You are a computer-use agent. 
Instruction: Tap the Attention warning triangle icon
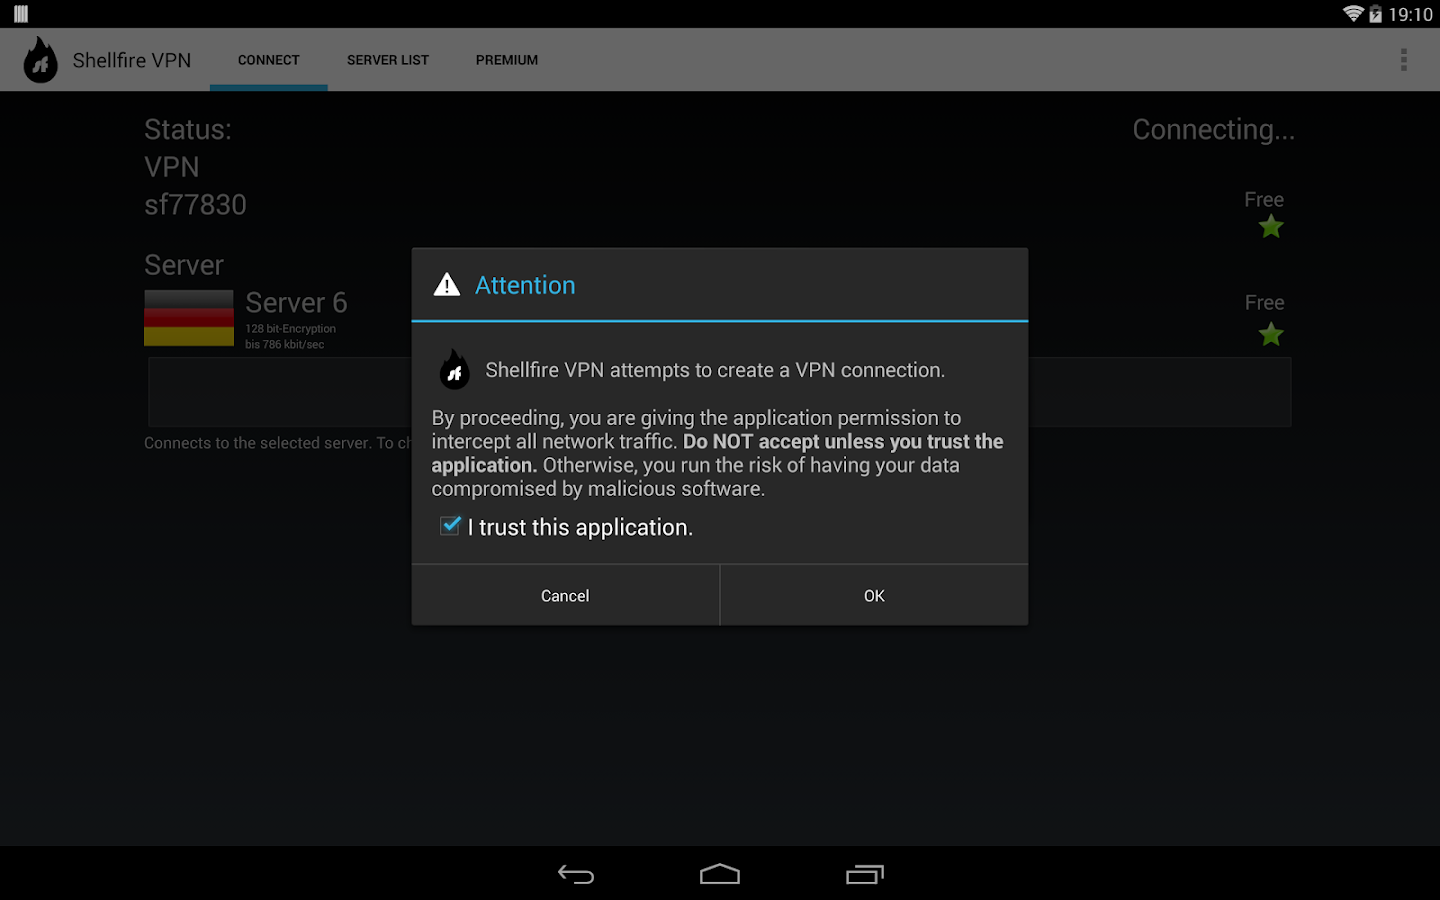tap(447, 285)
